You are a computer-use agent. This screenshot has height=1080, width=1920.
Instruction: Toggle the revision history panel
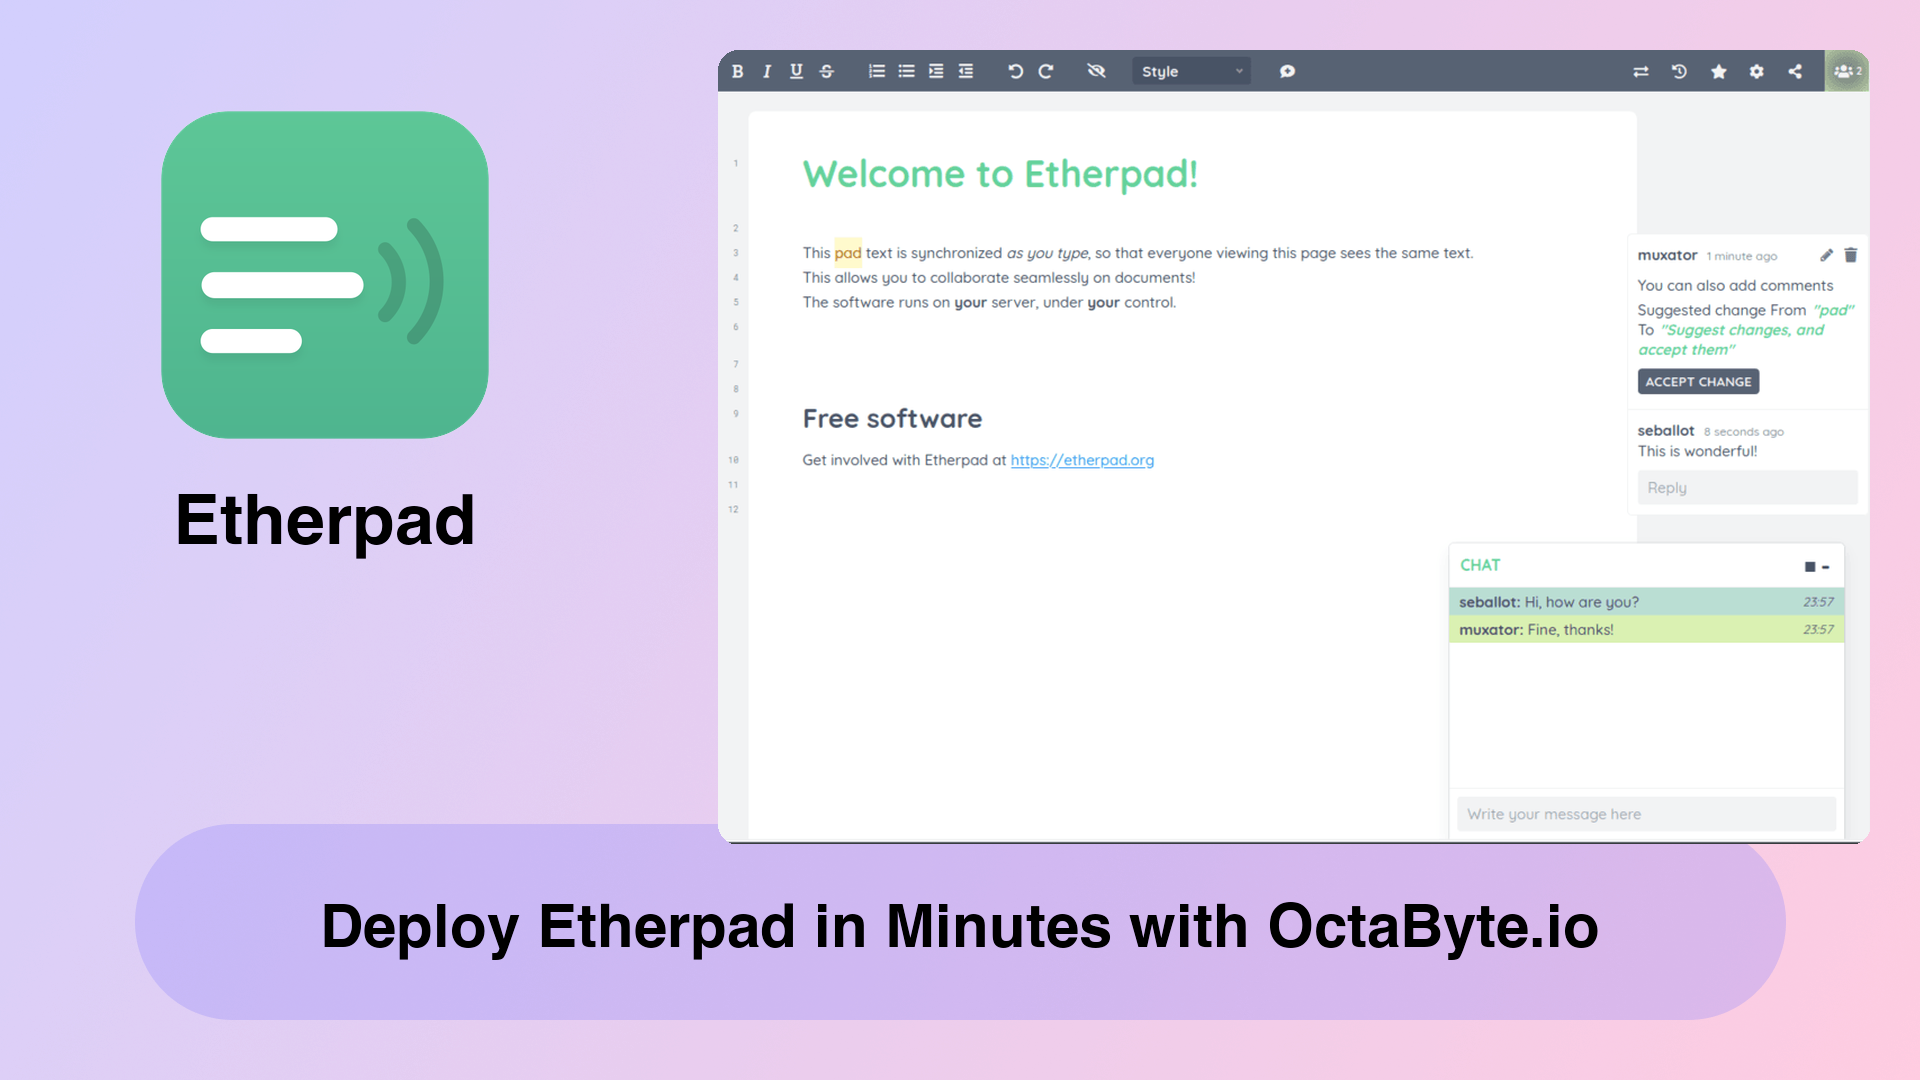click(1679, 71)
